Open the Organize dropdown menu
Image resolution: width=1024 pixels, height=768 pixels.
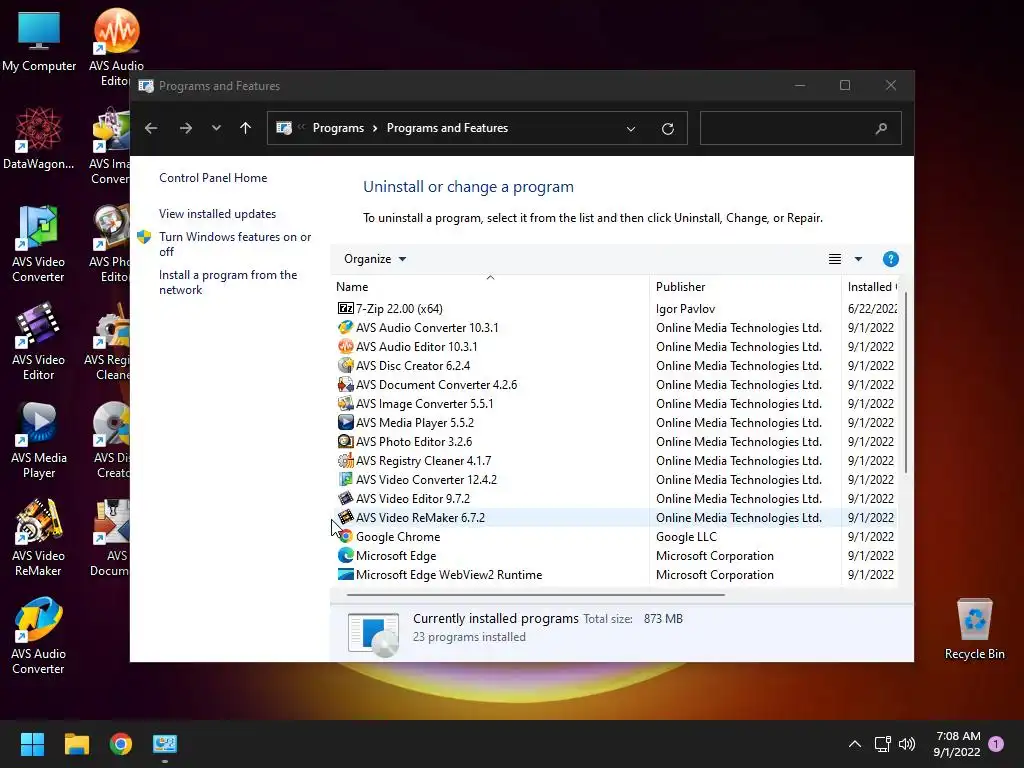click(x=375, y=259)
